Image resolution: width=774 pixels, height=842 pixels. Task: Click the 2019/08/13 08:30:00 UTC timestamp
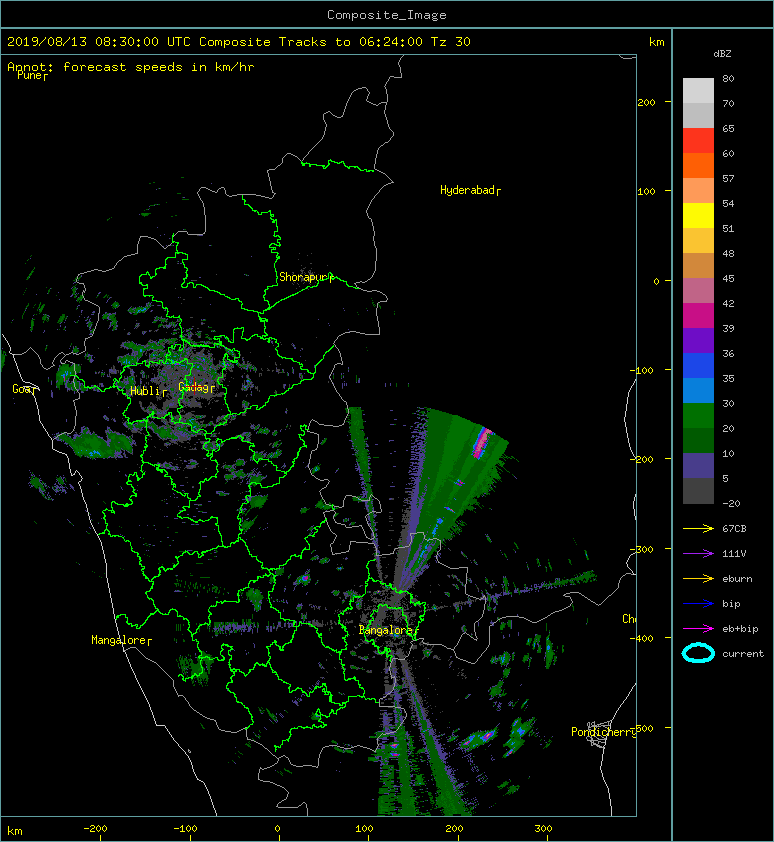pos(98,42)
